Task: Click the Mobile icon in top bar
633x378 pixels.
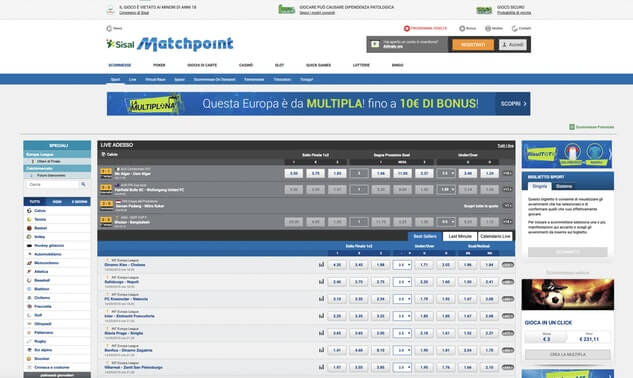Action: 488,28
